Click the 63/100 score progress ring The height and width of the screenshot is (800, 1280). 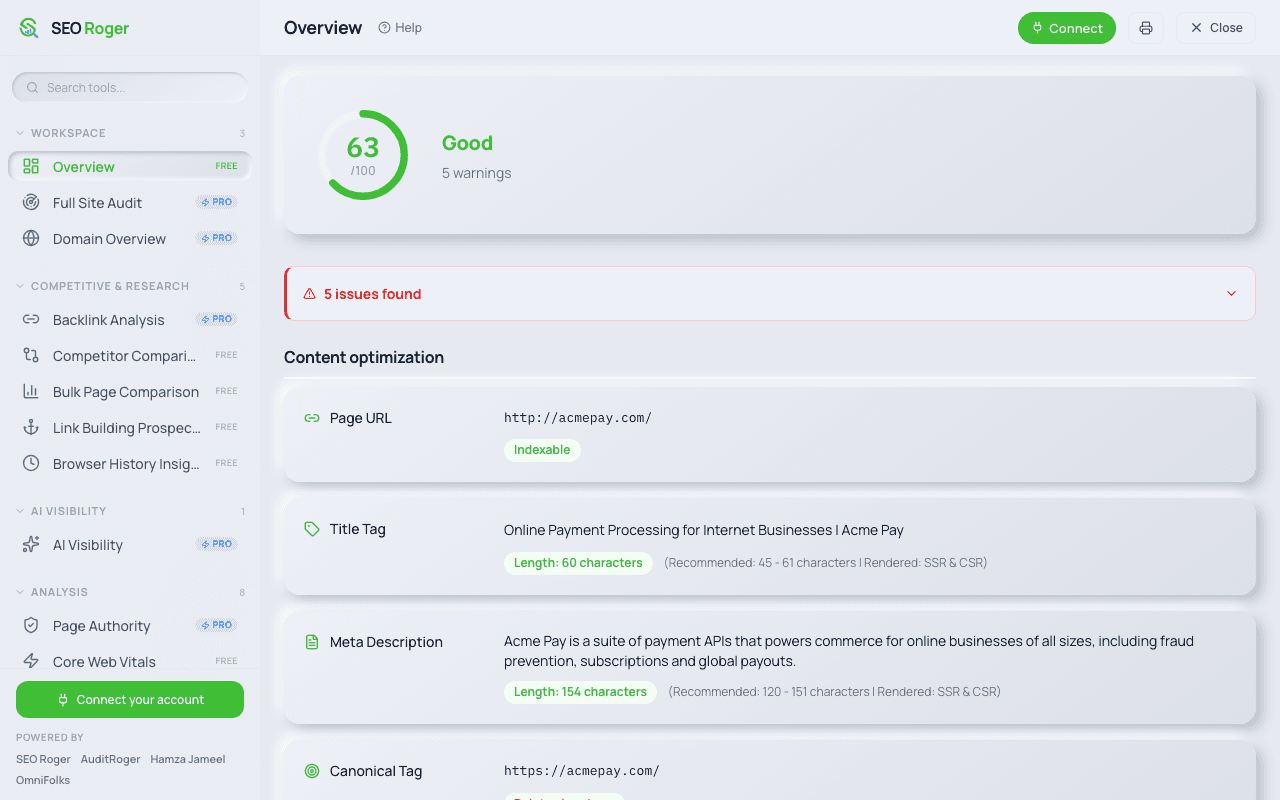coord(363,155)
